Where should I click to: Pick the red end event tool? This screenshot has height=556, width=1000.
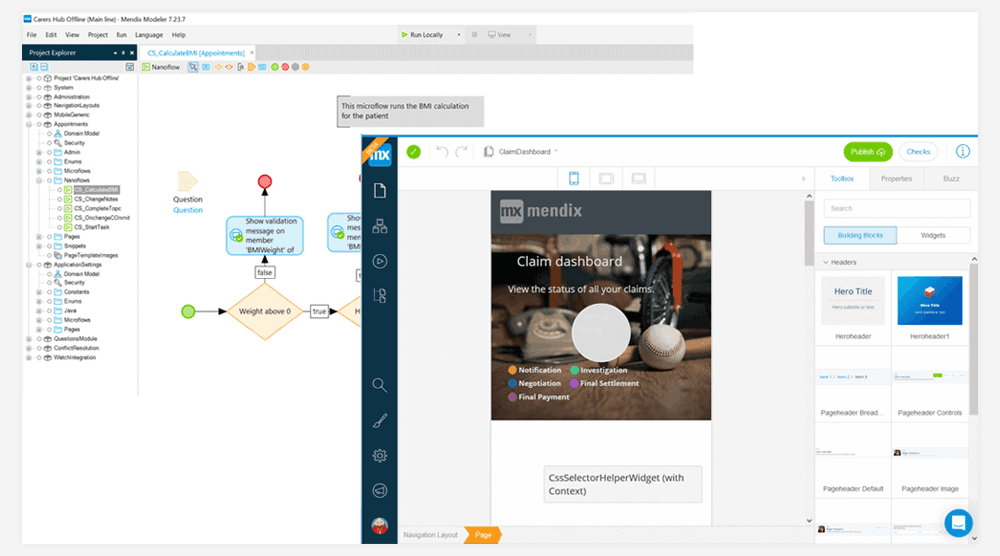[285, 67]
